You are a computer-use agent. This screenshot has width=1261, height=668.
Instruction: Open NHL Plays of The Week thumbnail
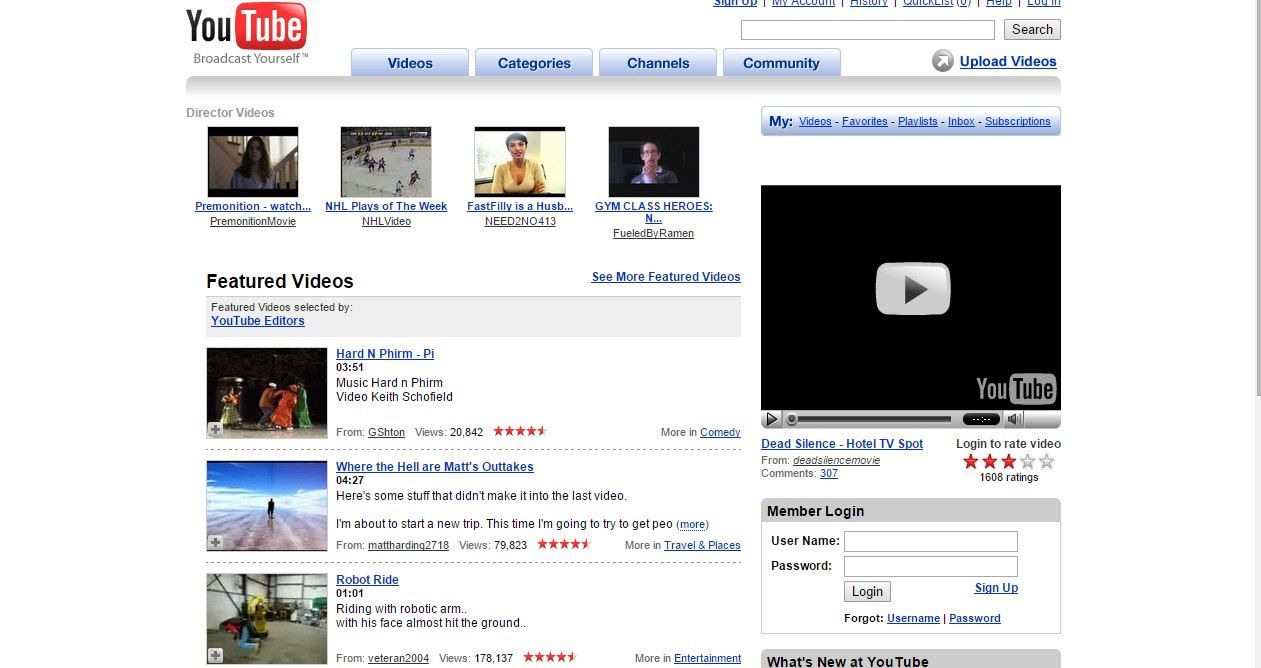pyautogui.click(x=386, y=161)
